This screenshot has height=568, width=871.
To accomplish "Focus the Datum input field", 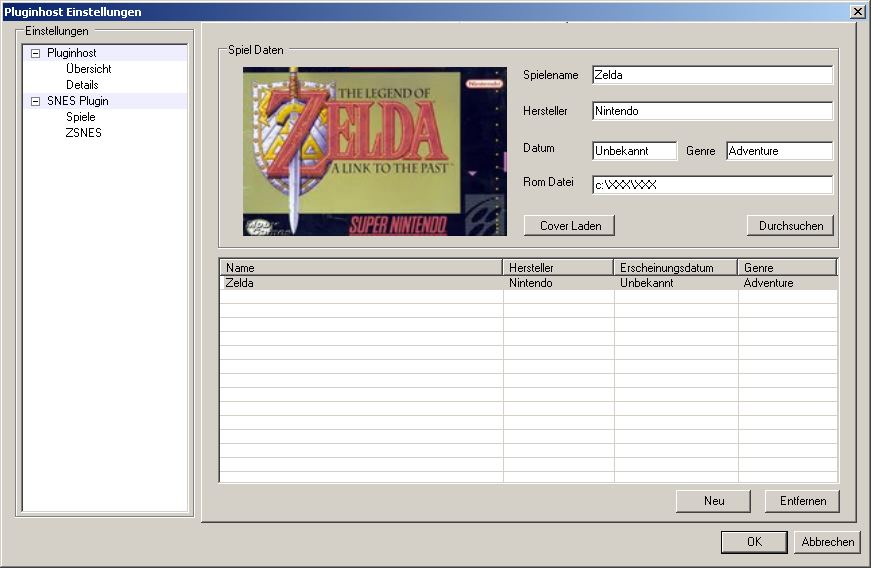I will coord(634,151).
